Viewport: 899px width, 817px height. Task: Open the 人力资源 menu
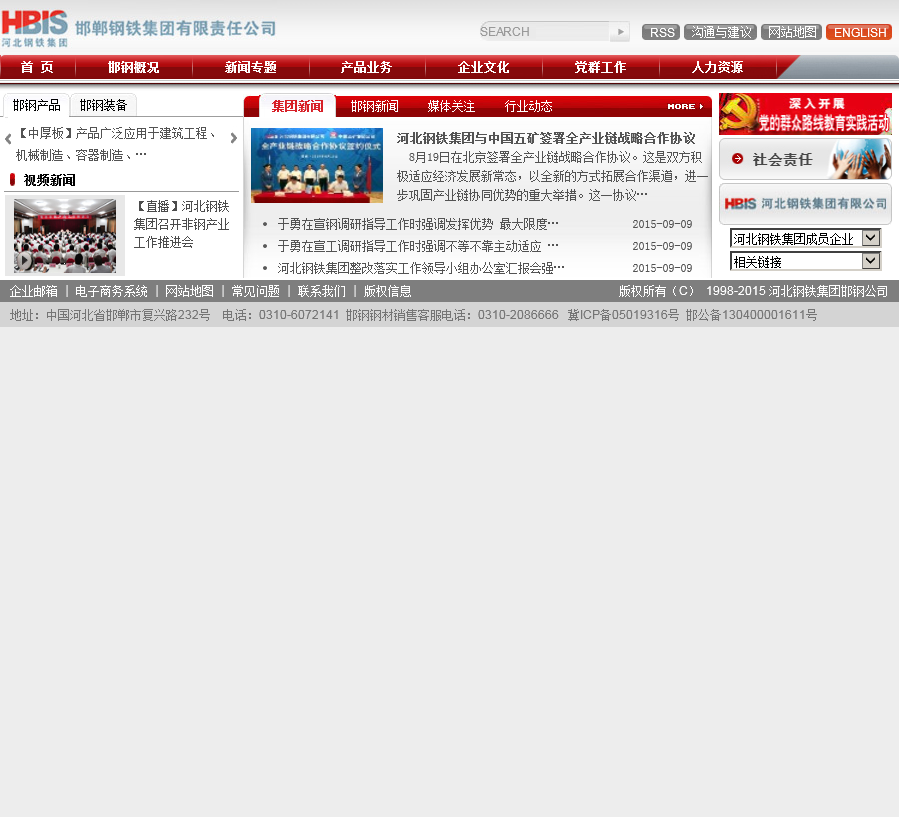point(717,67)
